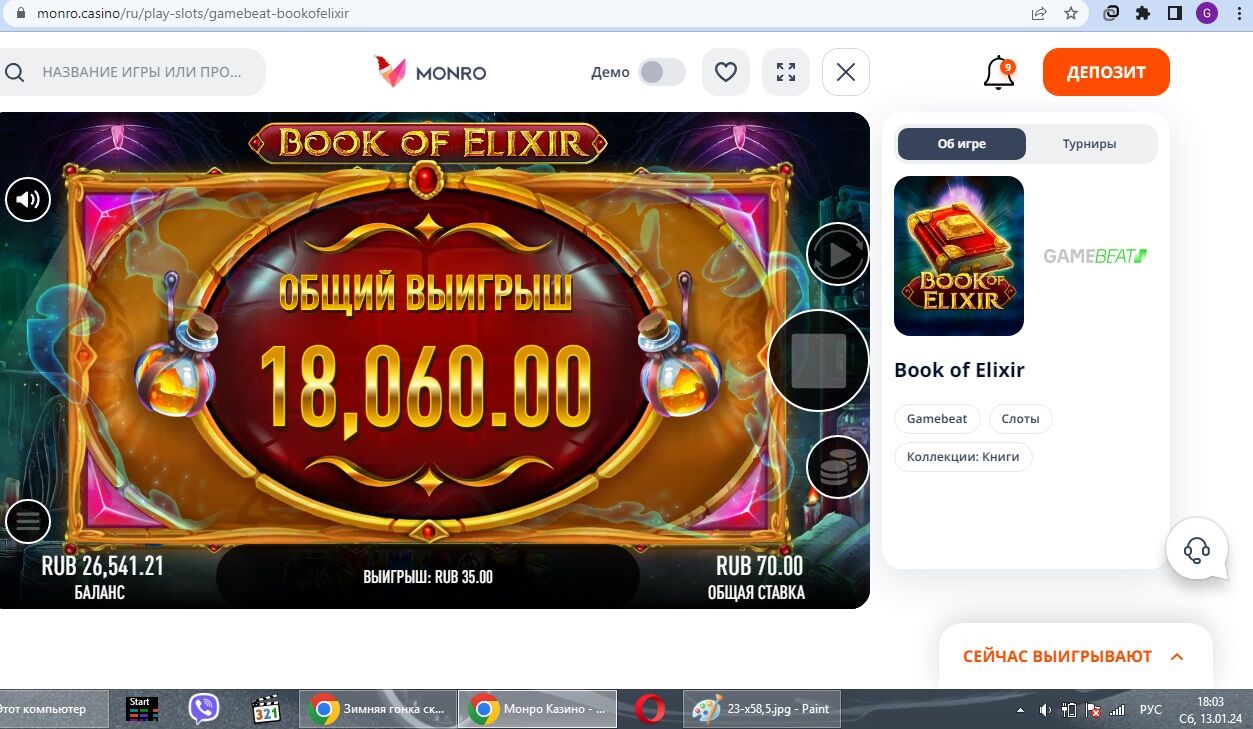1253x729 pixels.
Task: Open the slot game hamburger menu
Action: (28, 521)
